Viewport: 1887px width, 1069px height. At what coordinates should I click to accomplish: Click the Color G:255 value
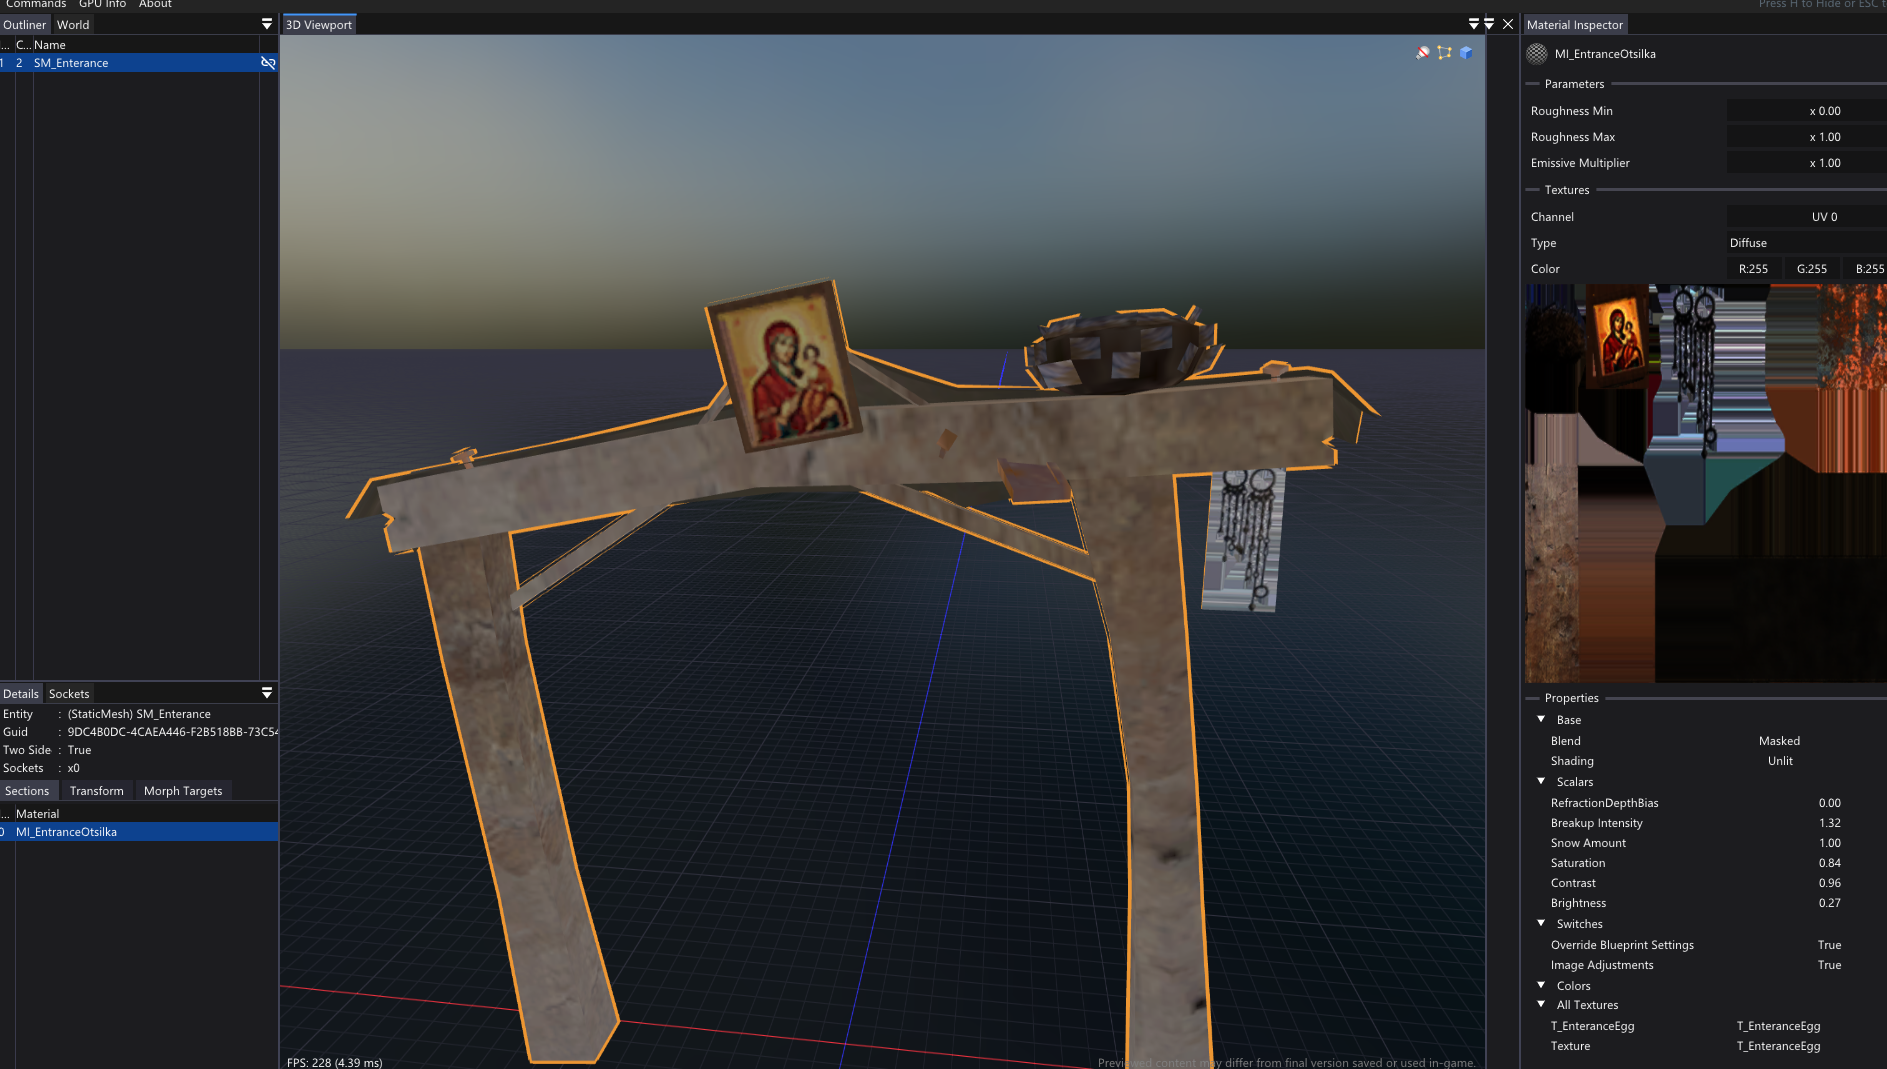click(x=1812, y=269)
